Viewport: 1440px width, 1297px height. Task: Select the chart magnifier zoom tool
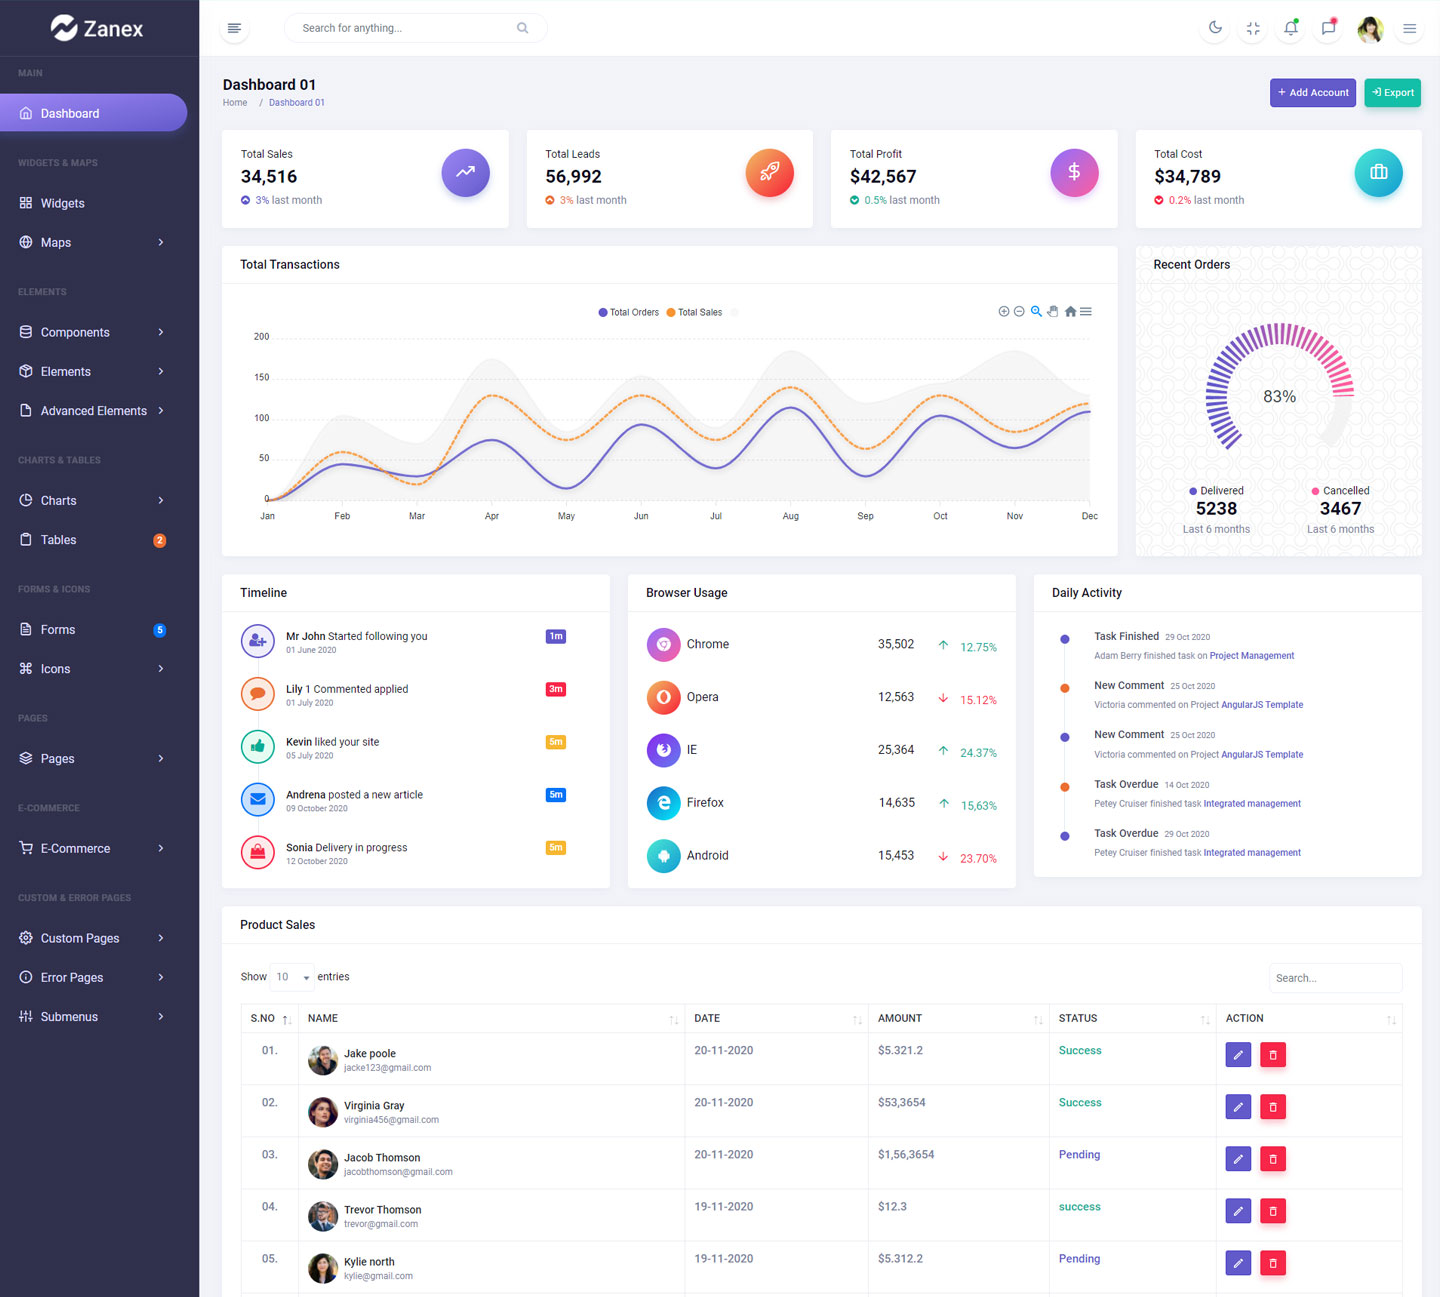(1036, 312)
